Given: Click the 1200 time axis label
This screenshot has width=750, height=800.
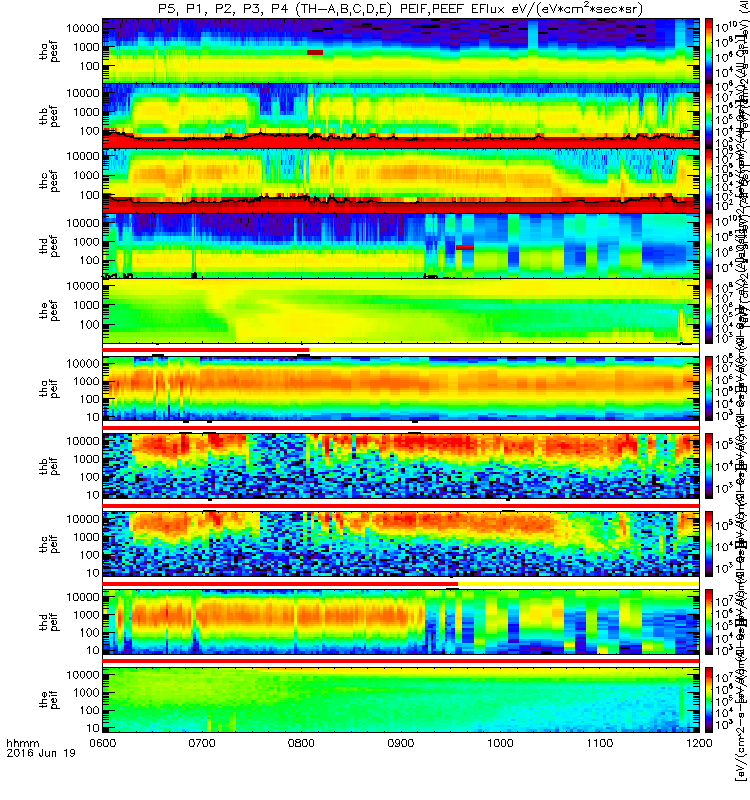Looking at the screenshot, I should click(699, 743).
